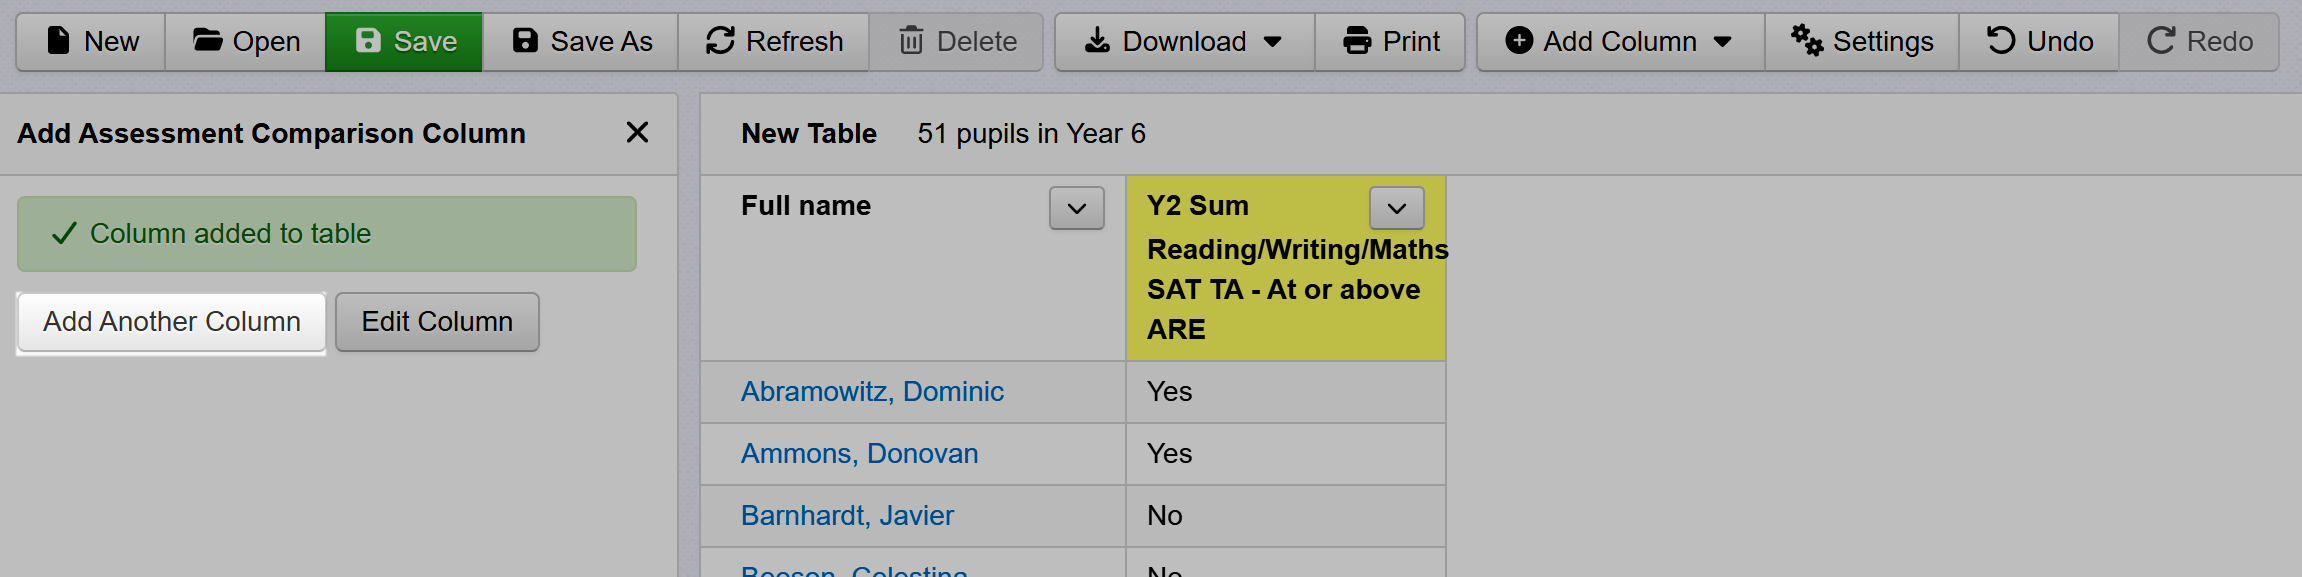Image resolution: width=2302 pixels, height=577 pixels.
Task: Save the table with the green Save button
Action: pyautogui.click(x=404, y=41)
